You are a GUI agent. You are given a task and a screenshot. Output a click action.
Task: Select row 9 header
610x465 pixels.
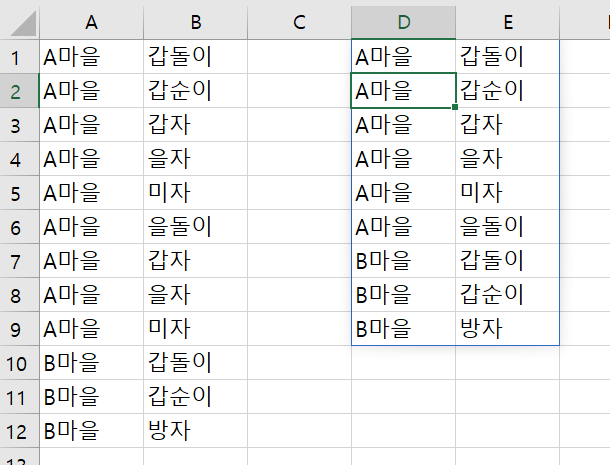(19, 329)
